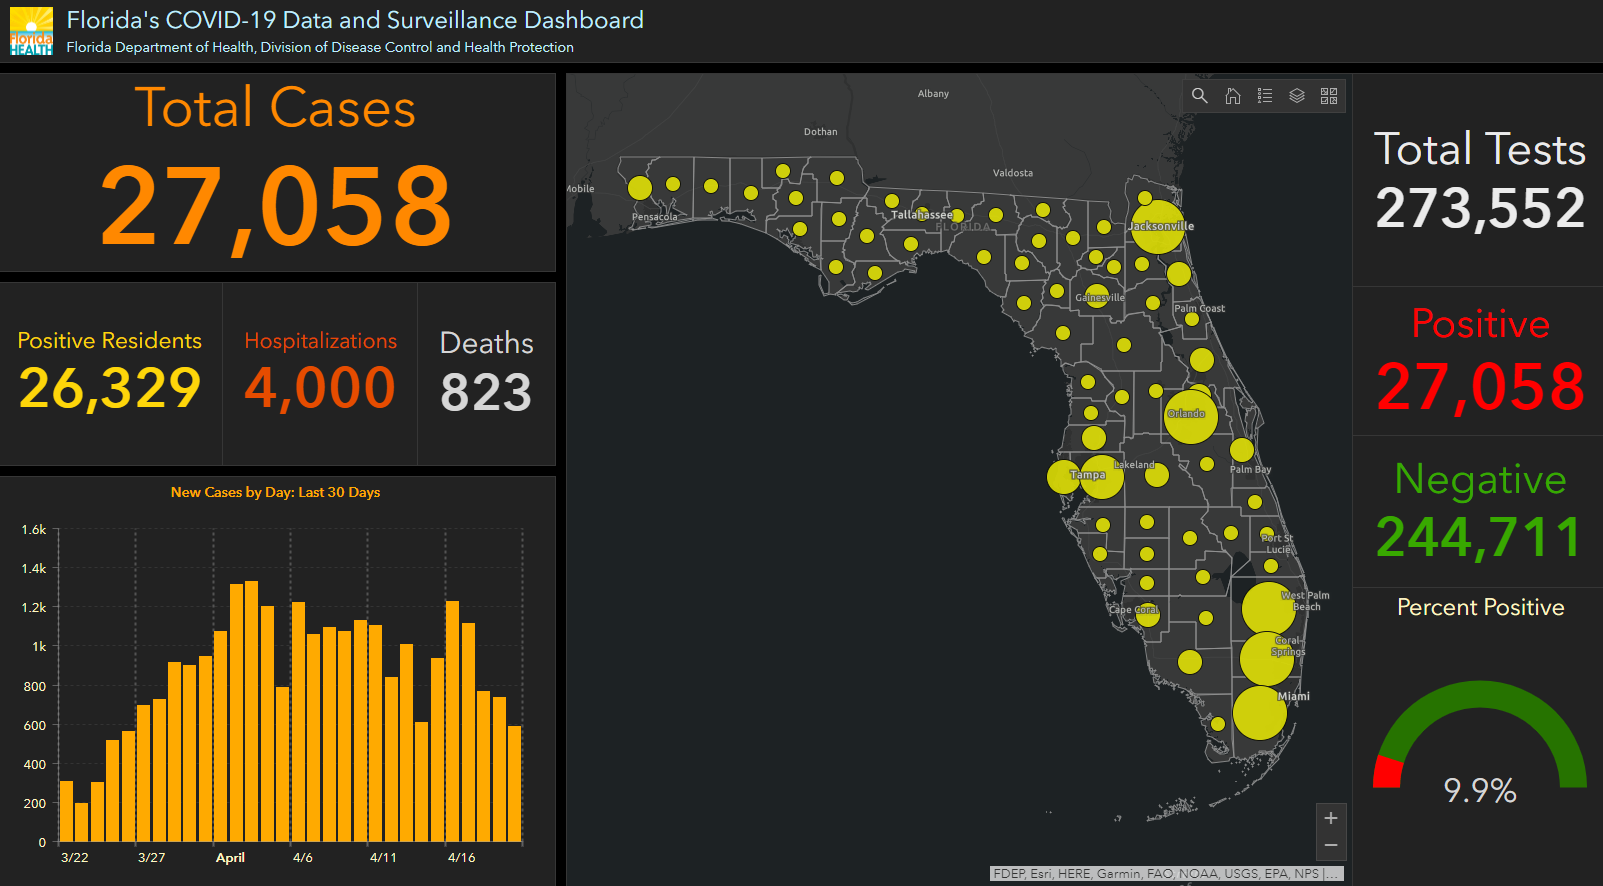Click the Deaths count 823
The height and width of the screenshot is (886, 1603).
[486, 392]
